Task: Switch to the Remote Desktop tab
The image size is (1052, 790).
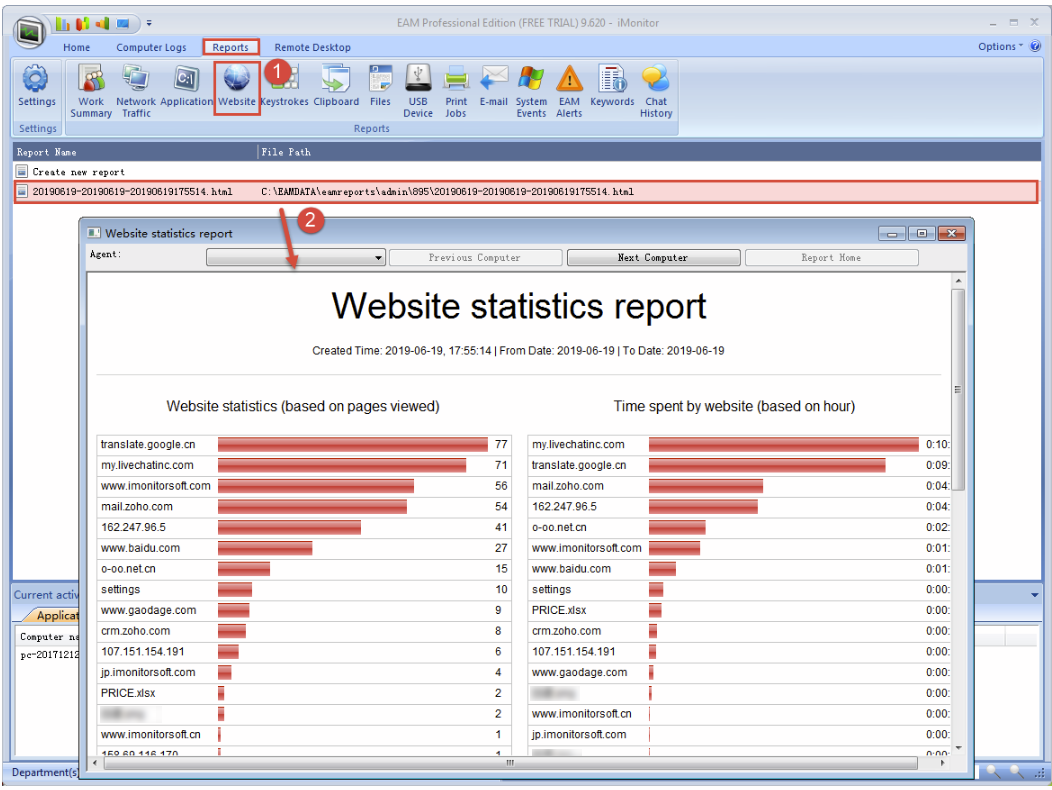Action: pyautogui.click(x=312, y=47)
